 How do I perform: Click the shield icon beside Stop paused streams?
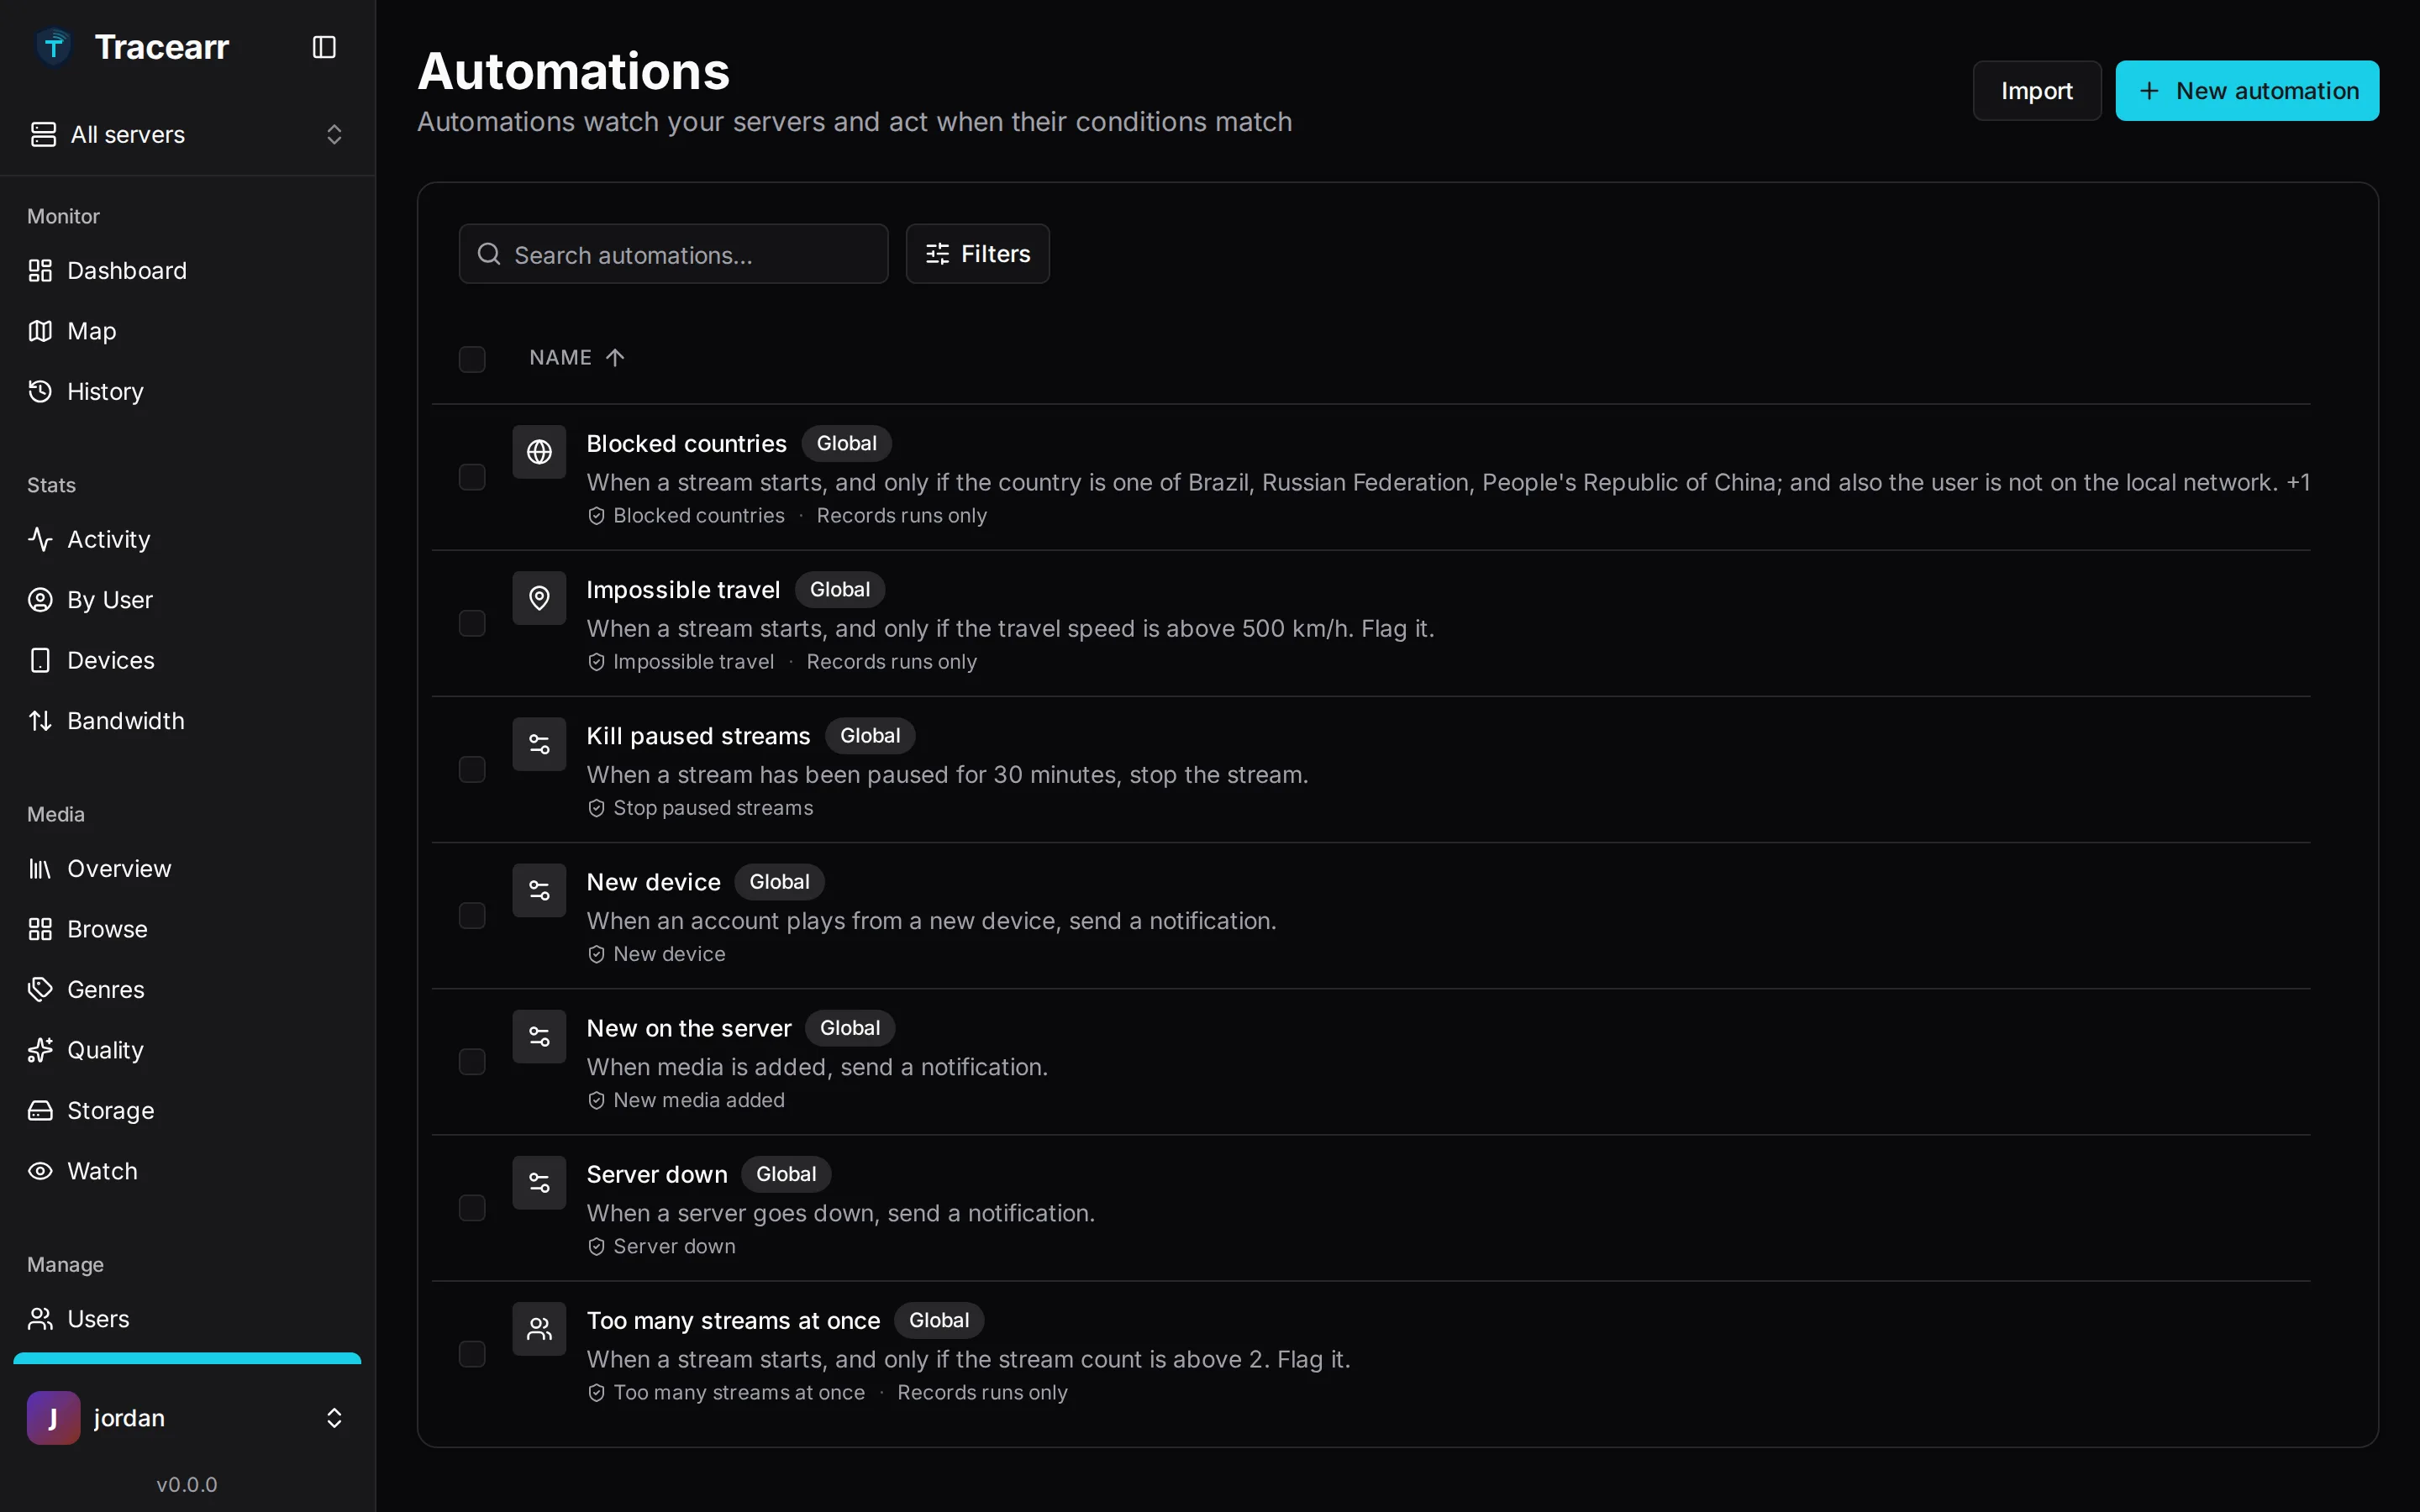point(596,808)
